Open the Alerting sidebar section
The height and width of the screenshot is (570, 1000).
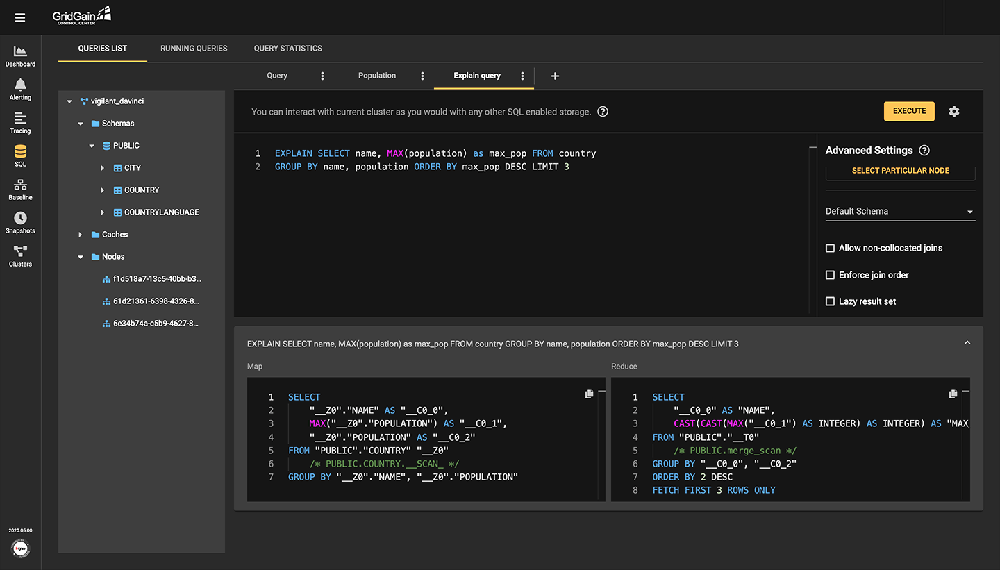(x=20, y=89)
